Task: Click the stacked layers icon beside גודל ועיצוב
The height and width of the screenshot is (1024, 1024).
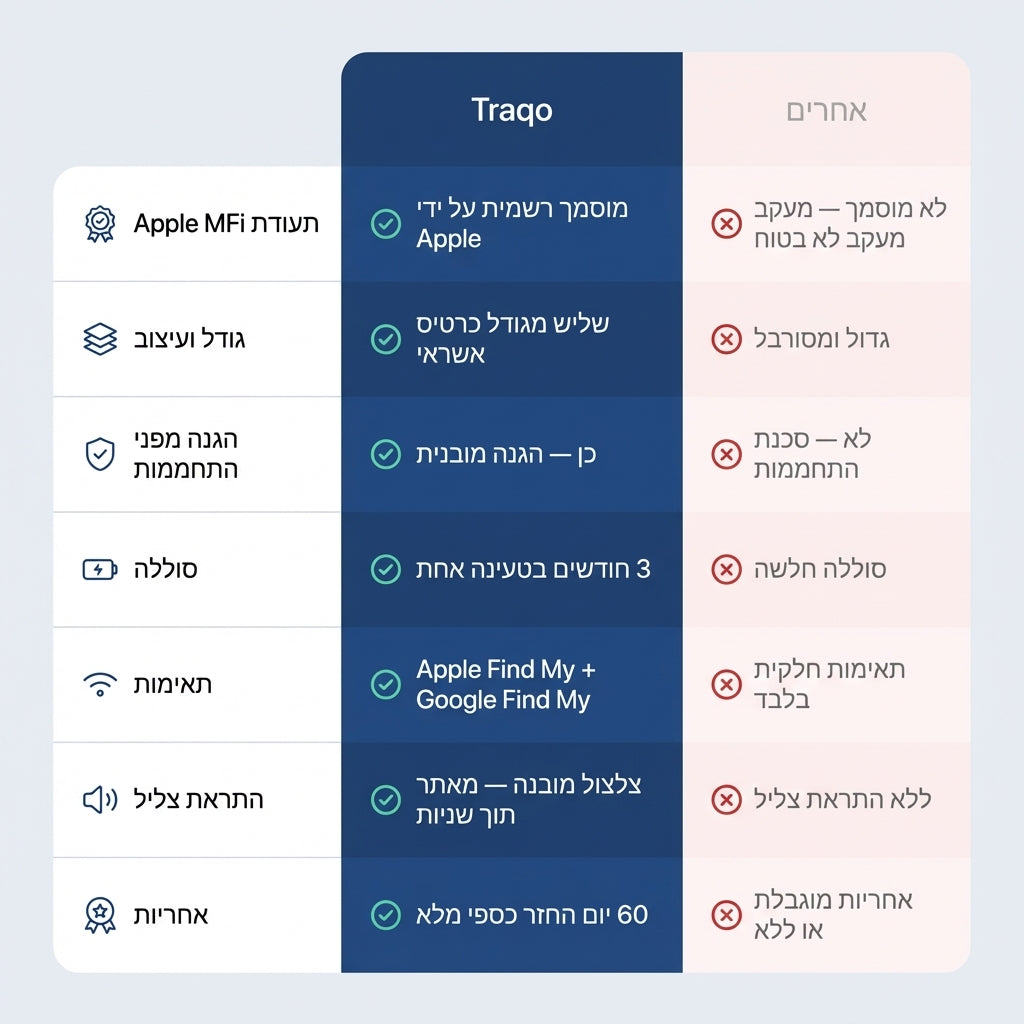Action: coord(100,339)
